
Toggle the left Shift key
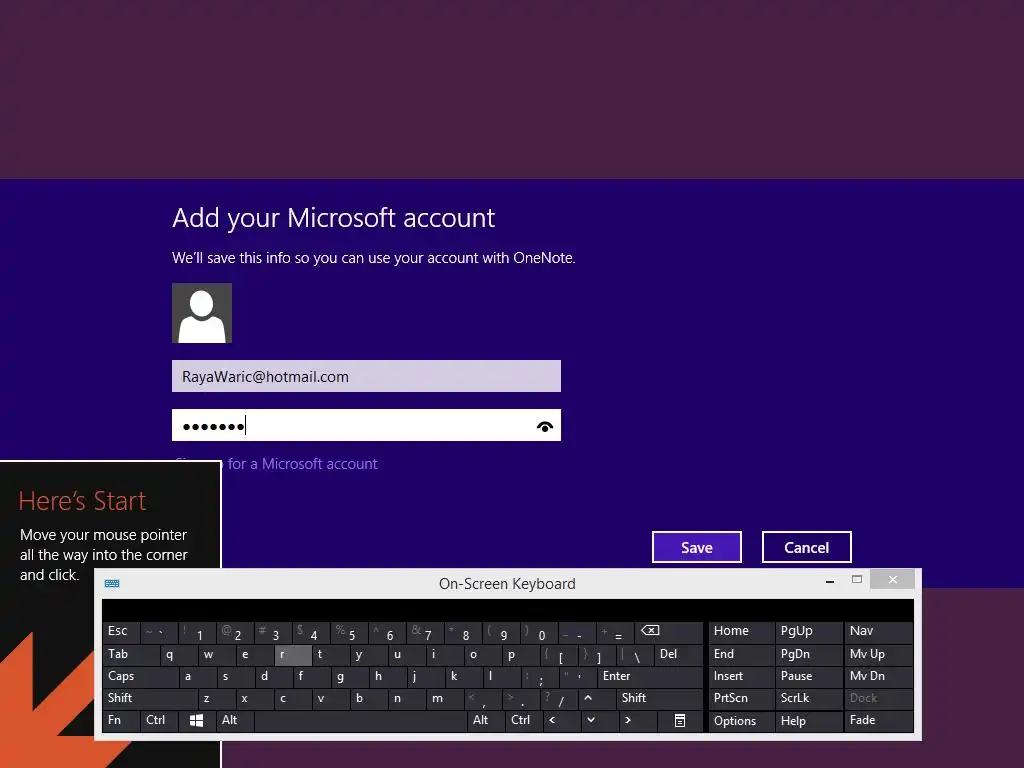150,699
